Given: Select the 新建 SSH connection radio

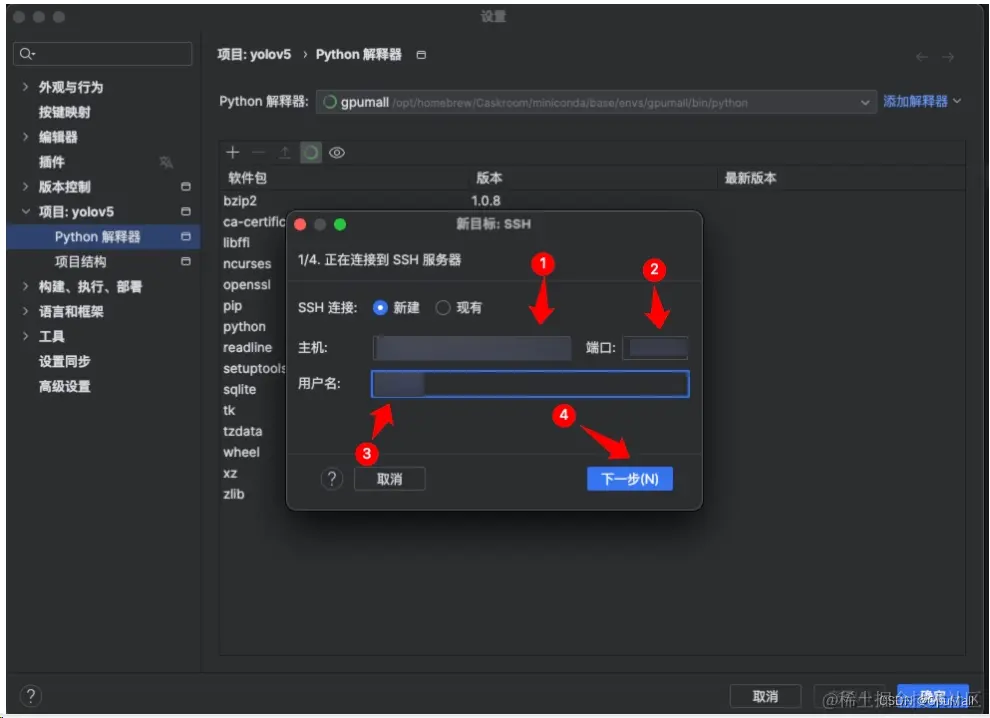Looking at the screenshot, I should click(380, 308).
